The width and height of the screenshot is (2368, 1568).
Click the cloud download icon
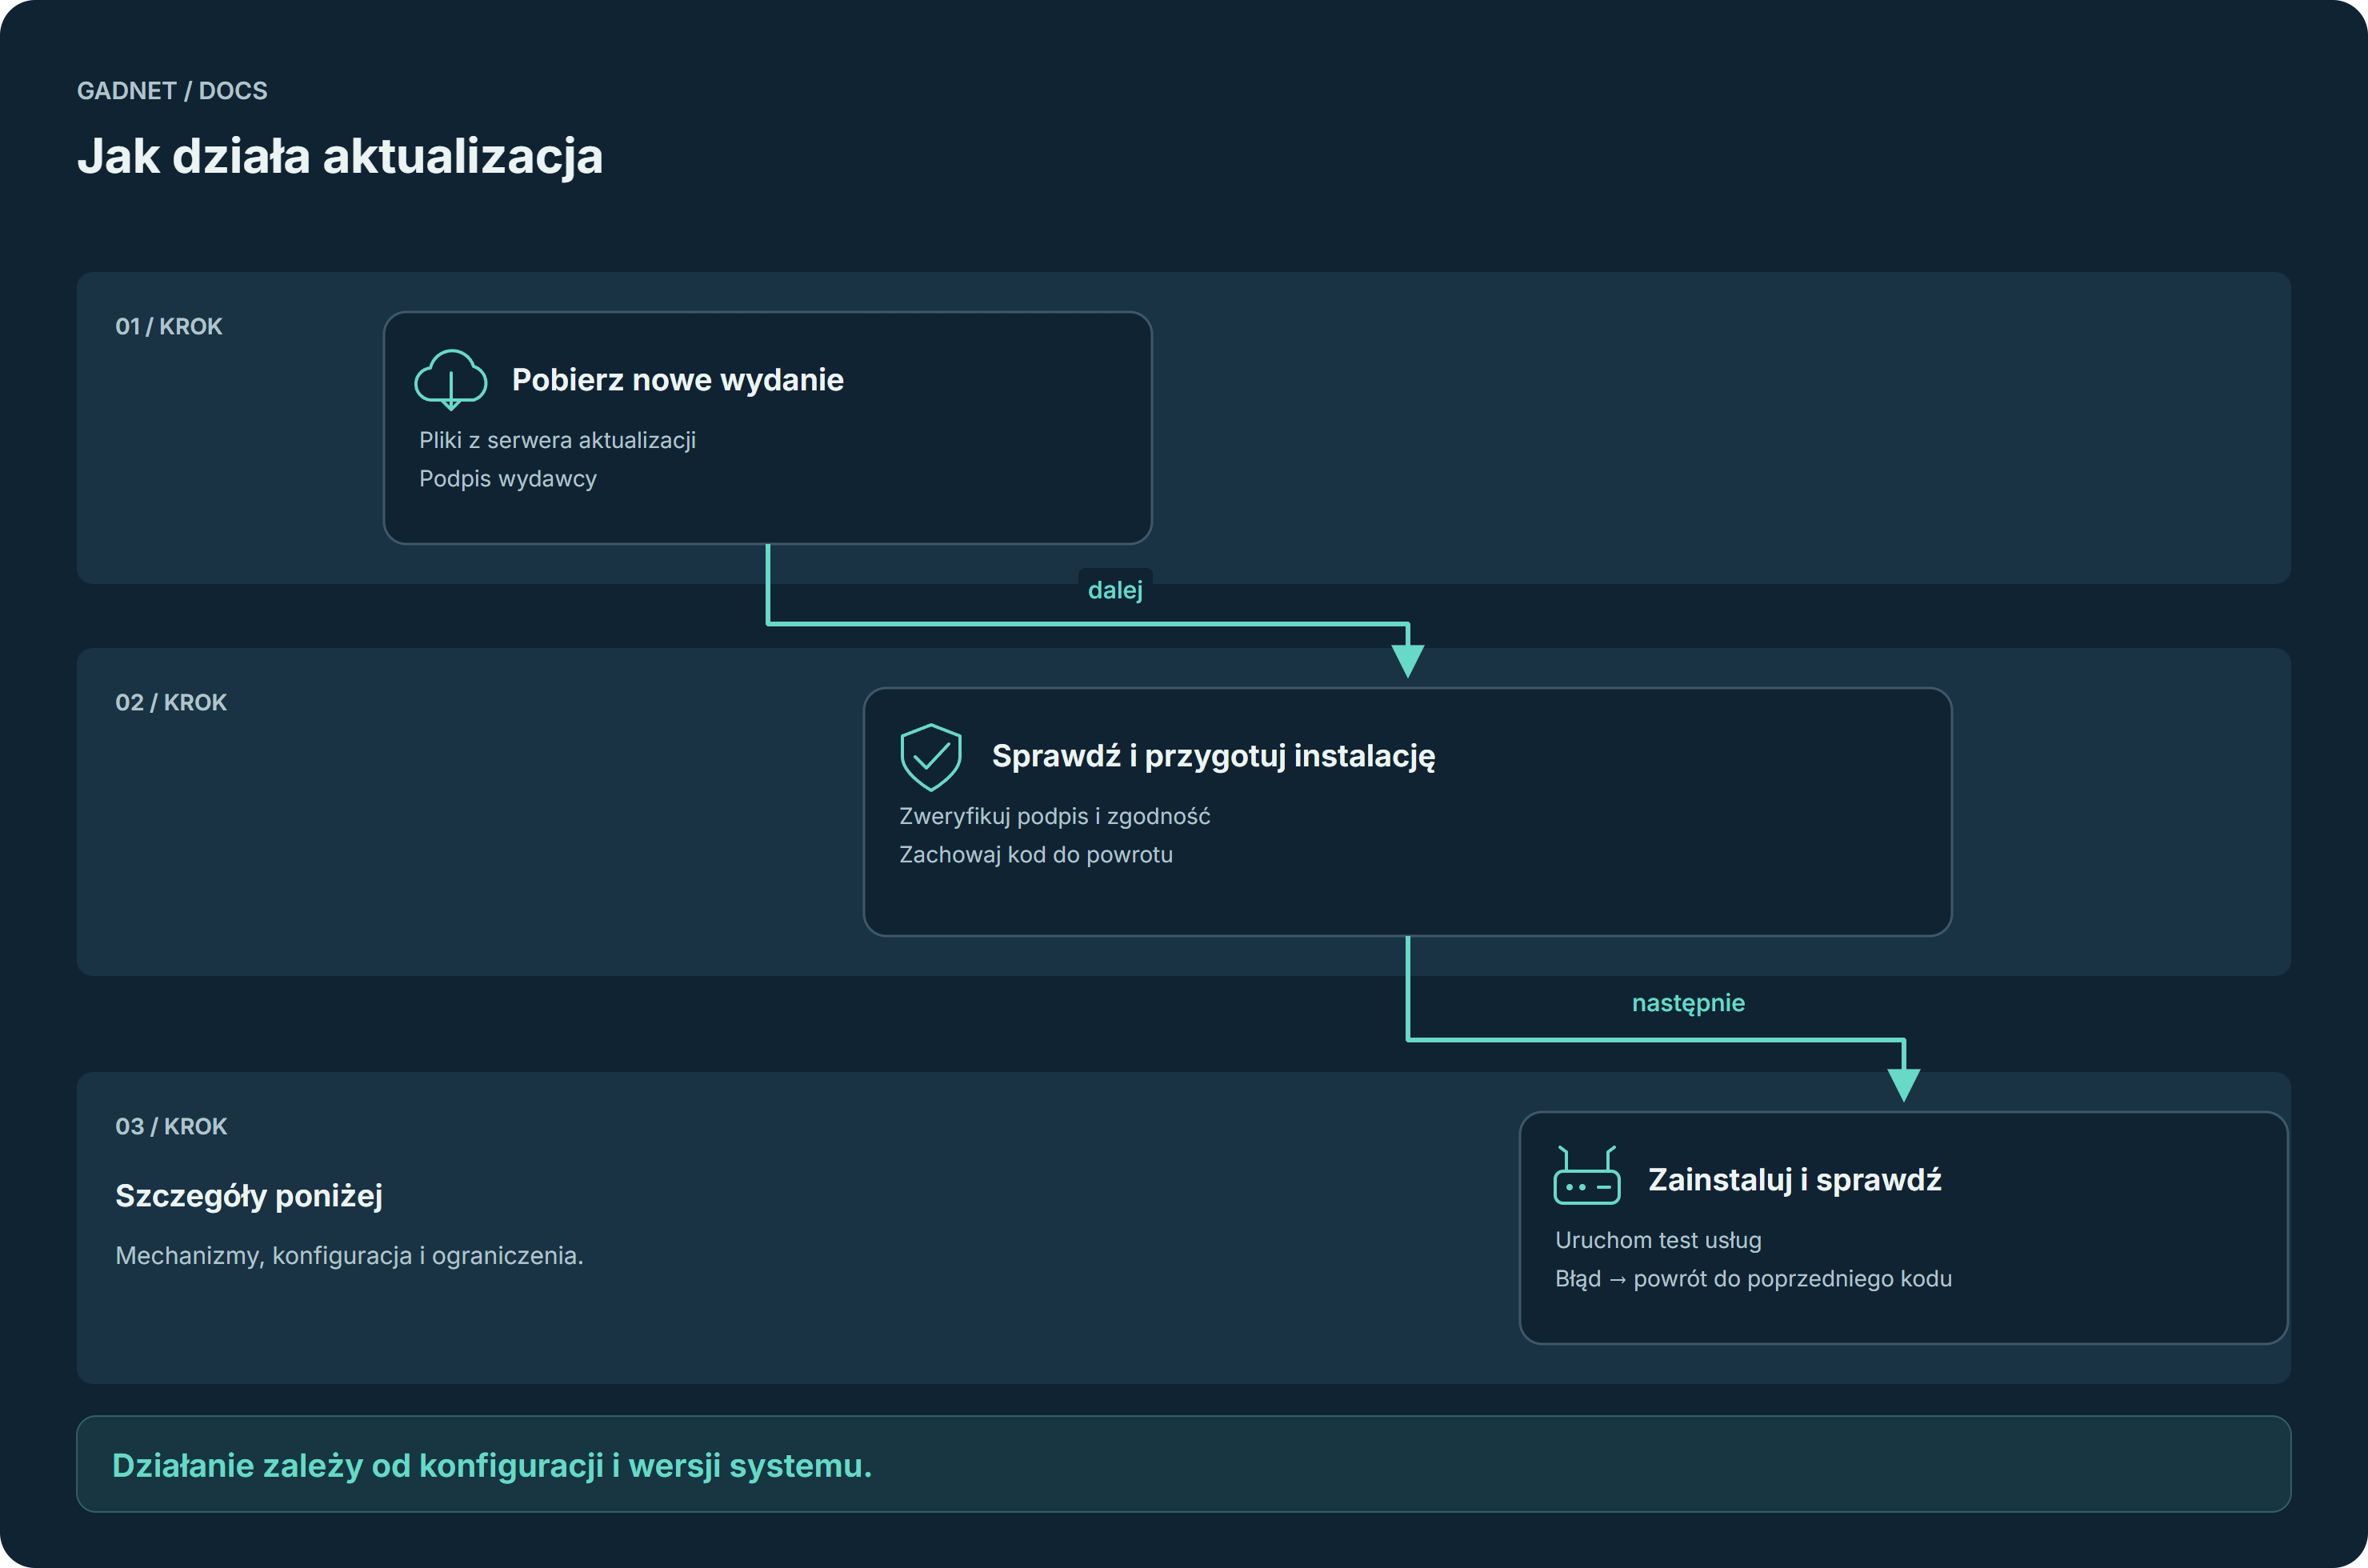coord(451,380)
